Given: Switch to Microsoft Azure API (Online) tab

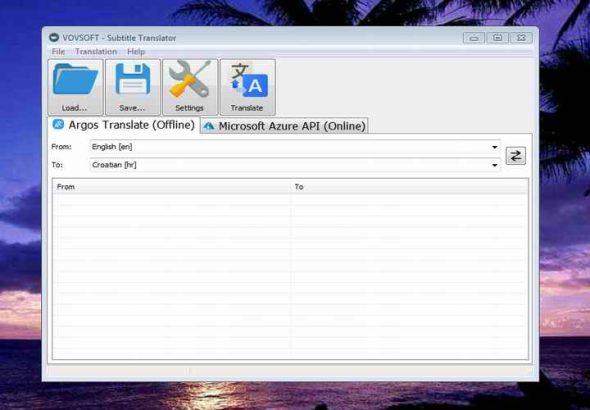Looking at the screenshot, I should tap(284, 126).
